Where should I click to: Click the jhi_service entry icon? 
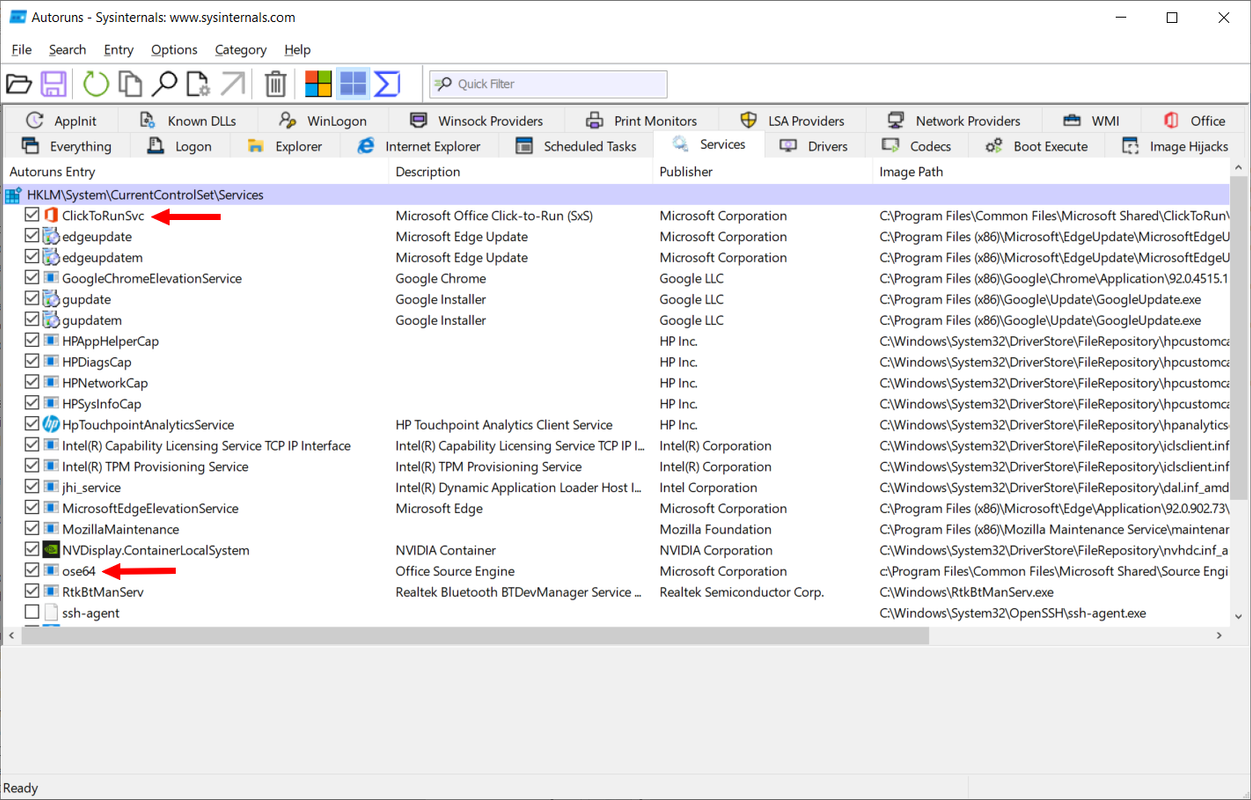tap(51, 488)
